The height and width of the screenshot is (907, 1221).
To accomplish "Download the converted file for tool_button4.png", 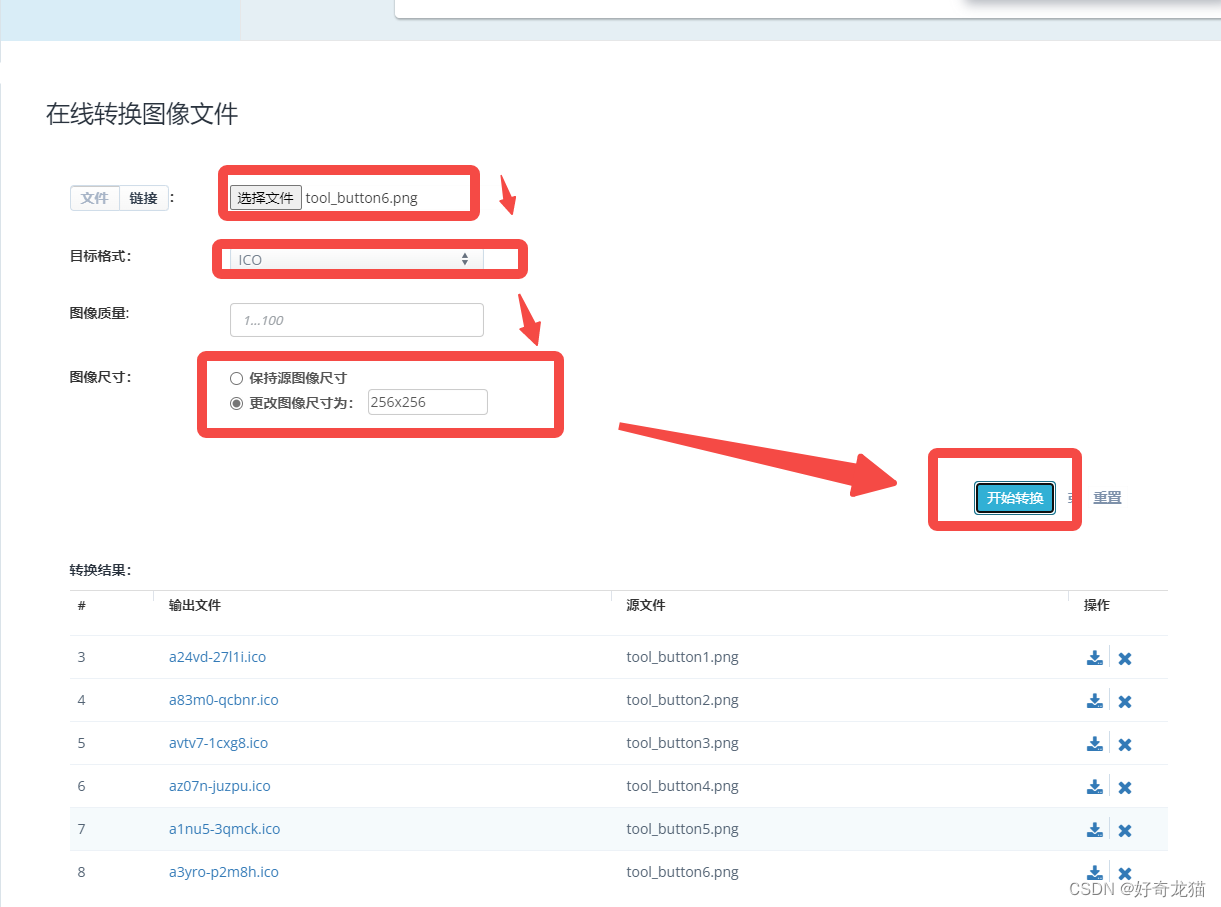I will pos(1094,786).
